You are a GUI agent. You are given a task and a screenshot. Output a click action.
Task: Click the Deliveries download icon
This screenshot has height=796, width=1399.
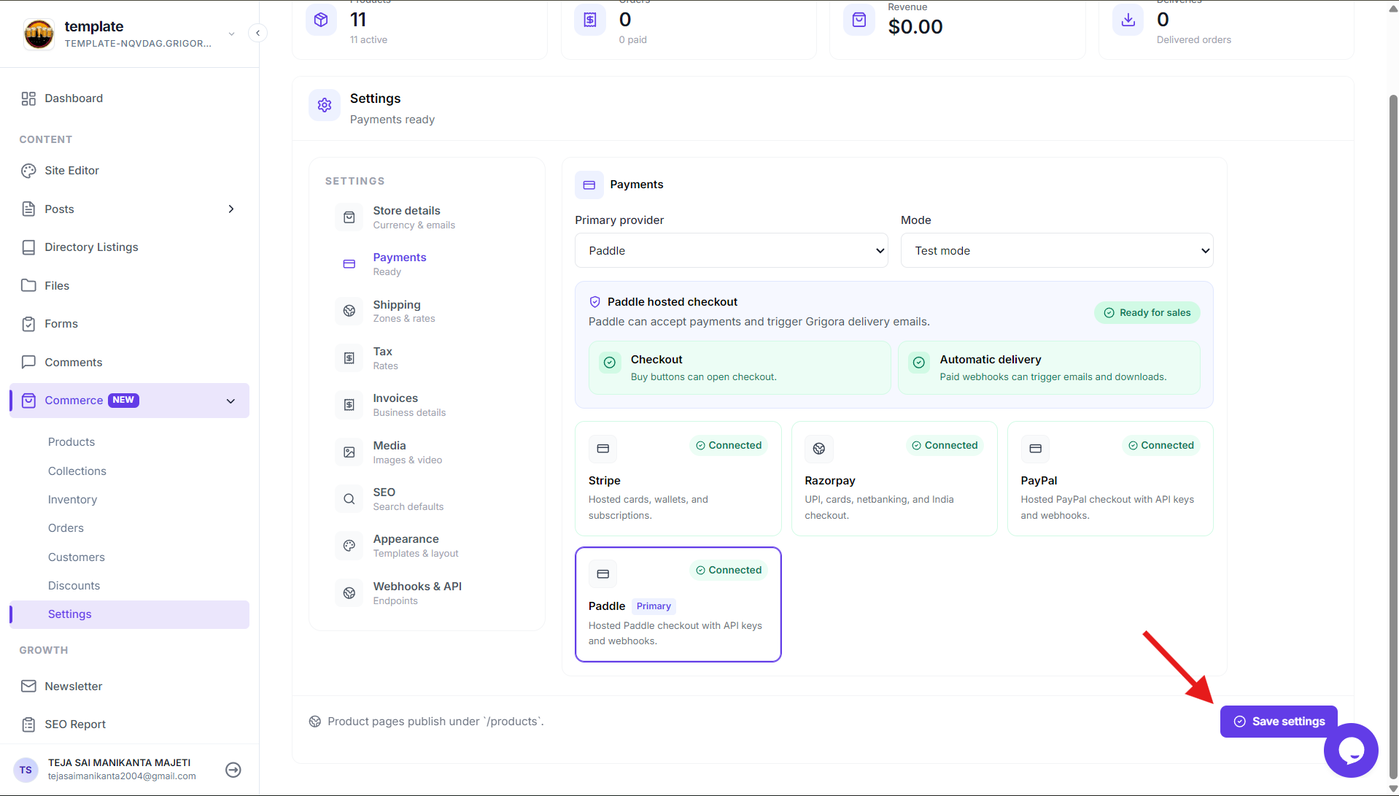[1128, 20]
